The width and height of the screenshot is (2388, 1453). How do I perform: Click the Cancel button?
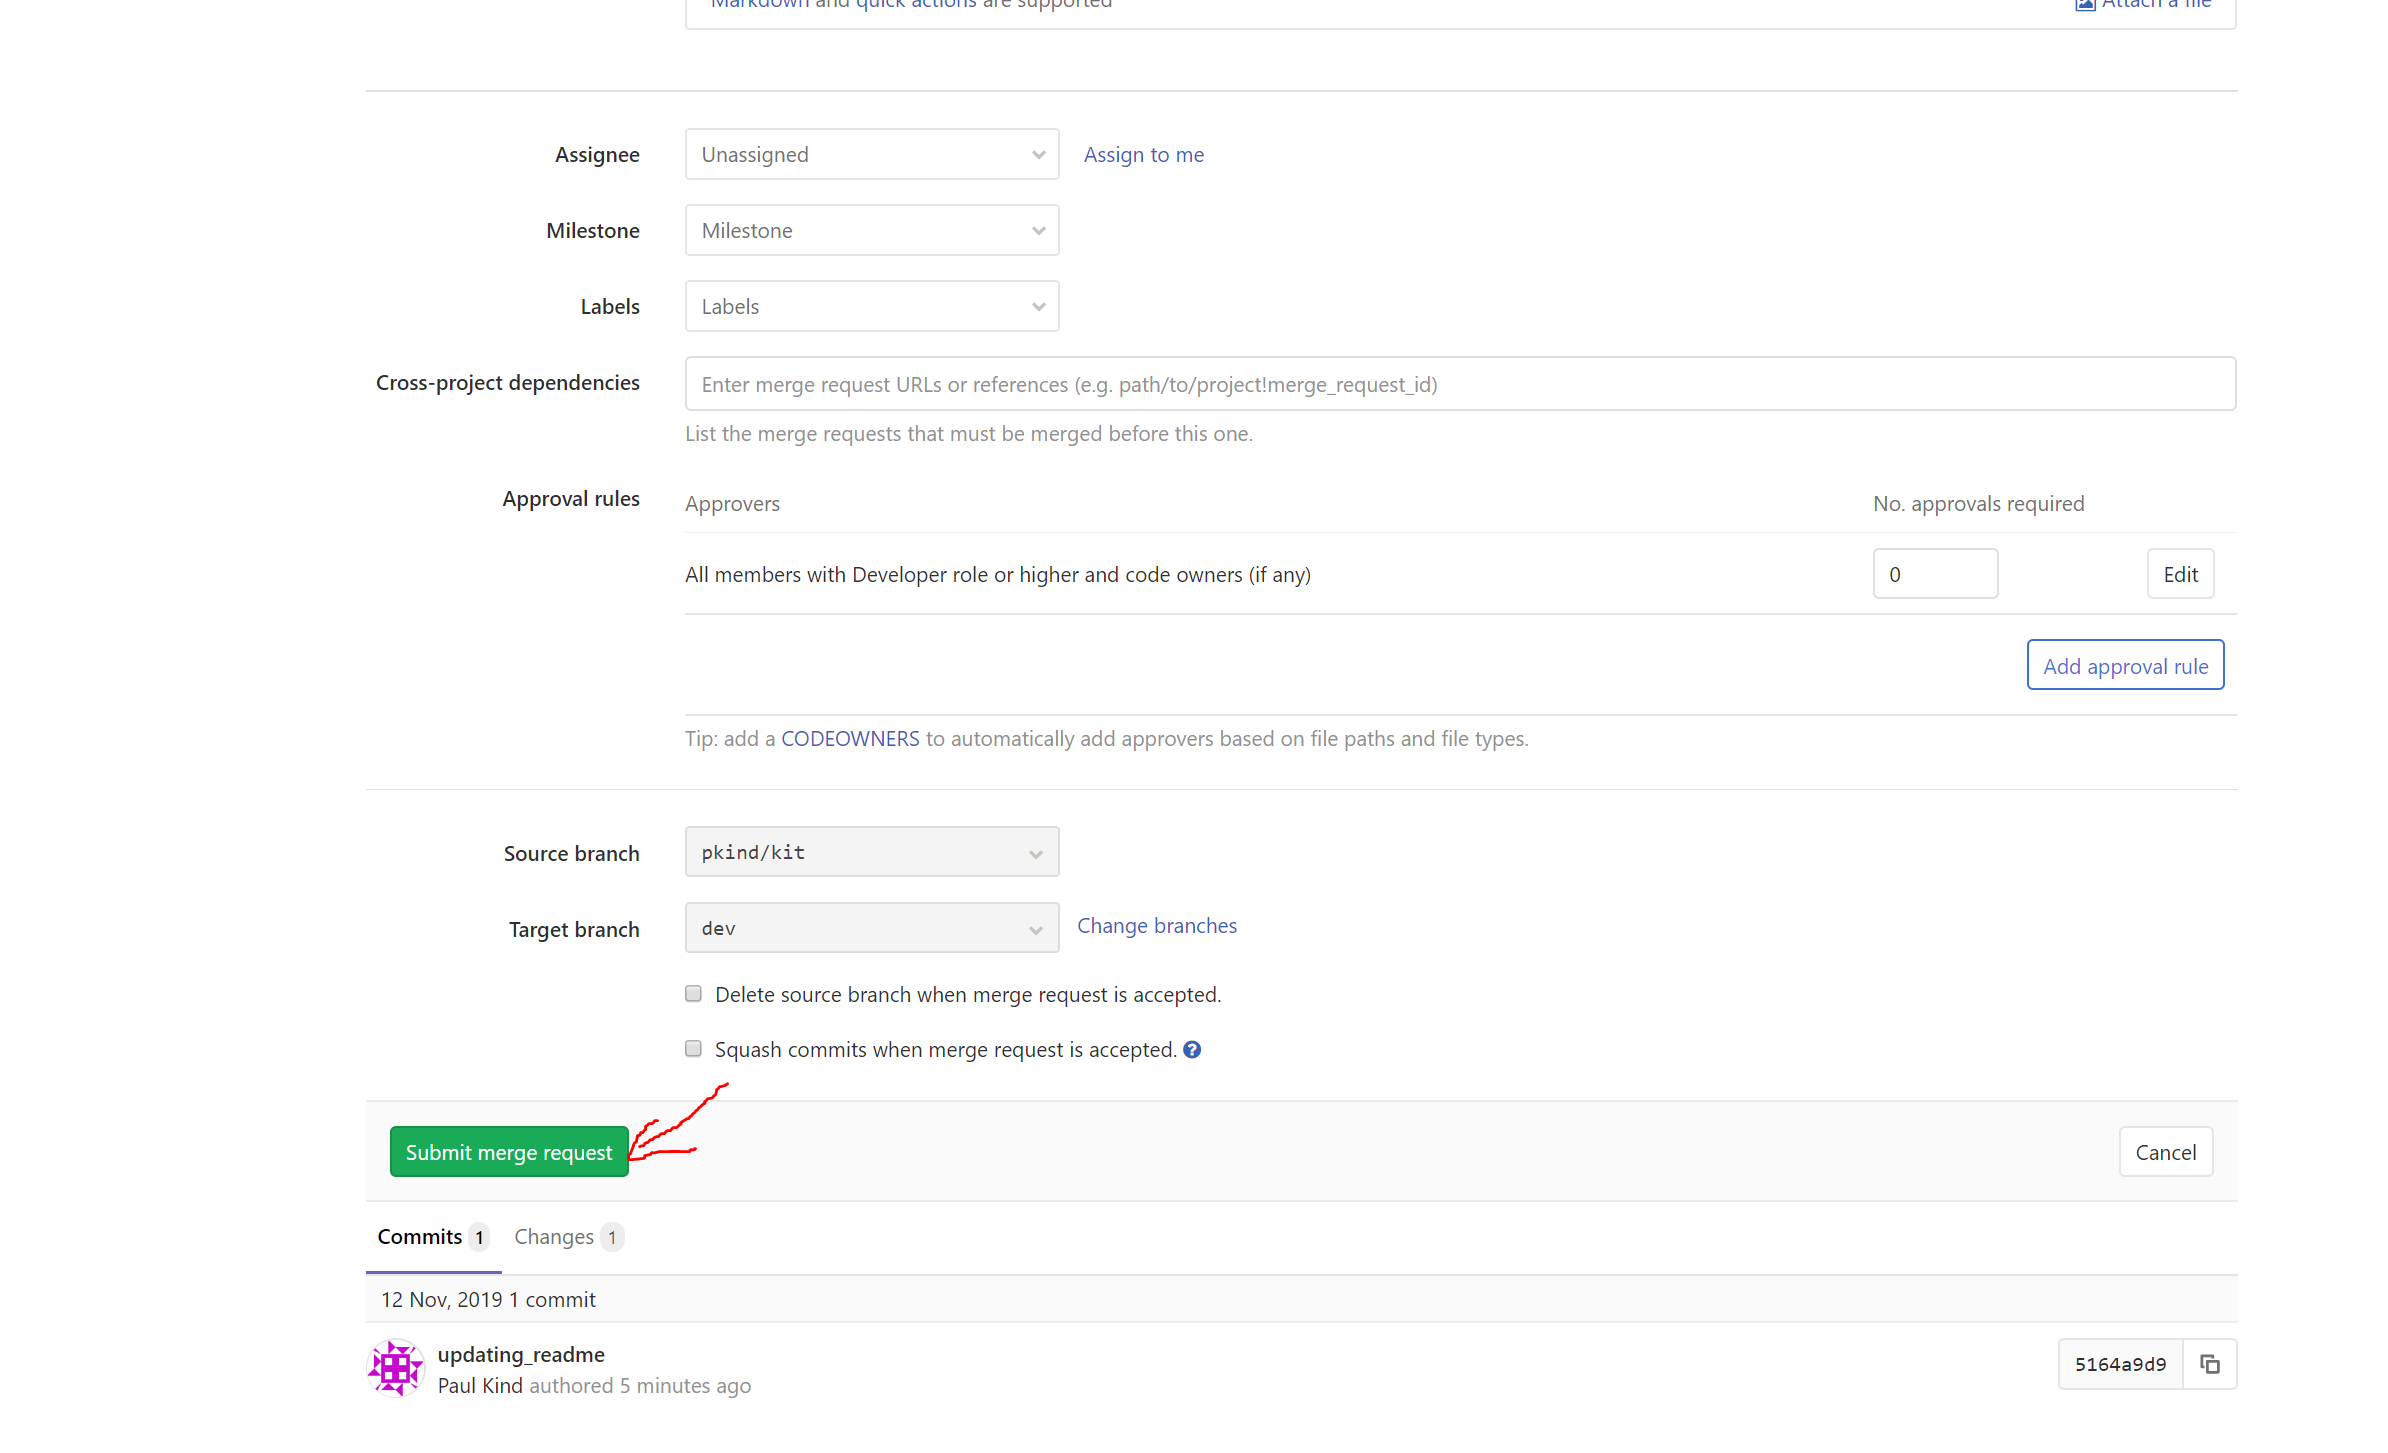click(x=2166, y=1151)
